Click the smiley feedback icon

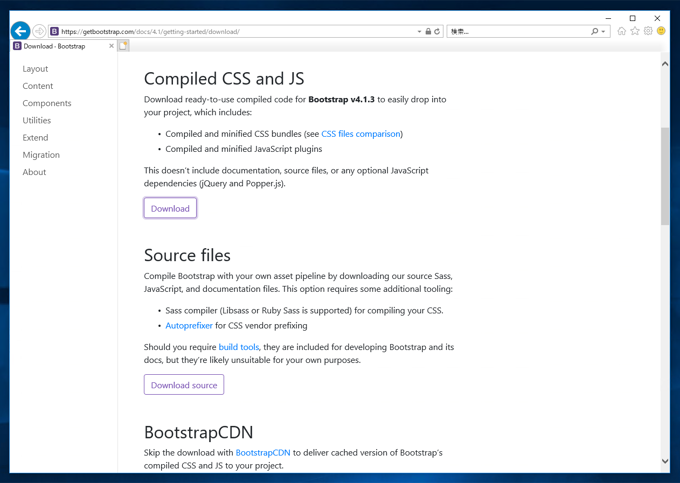coord(661,31)
